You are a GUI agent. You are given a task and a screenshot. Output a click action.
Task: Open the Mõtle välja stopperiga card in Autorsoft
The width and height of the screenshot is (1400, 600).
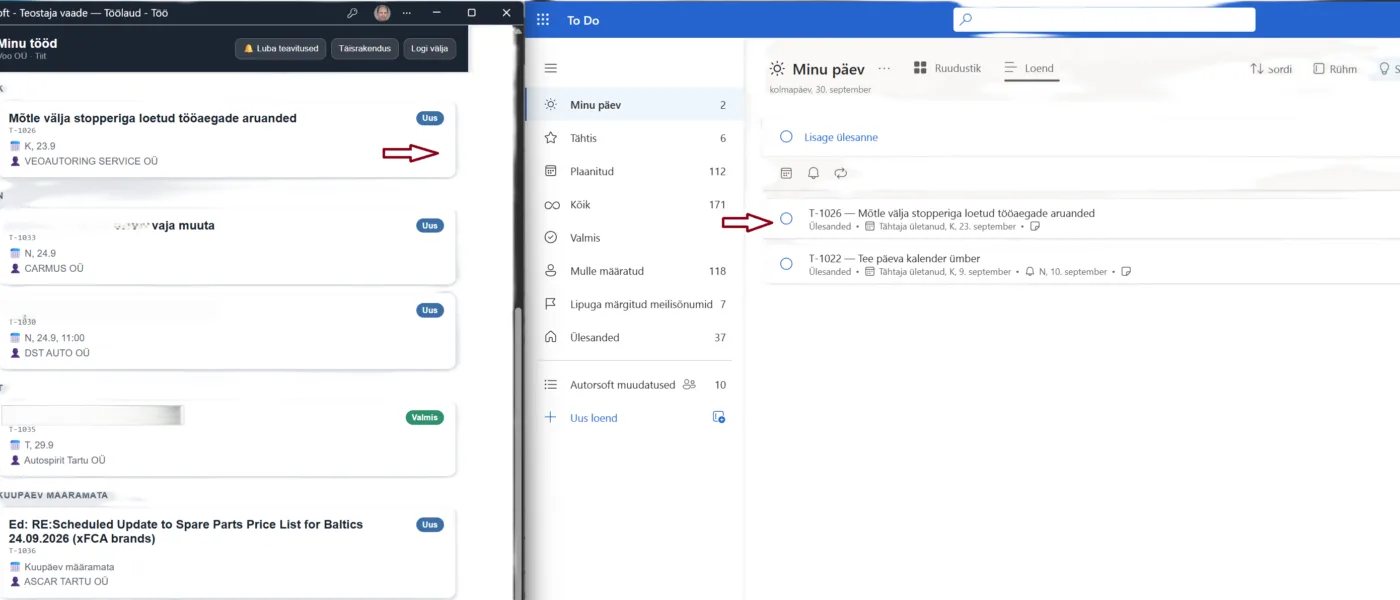click(x=230, y=139)
